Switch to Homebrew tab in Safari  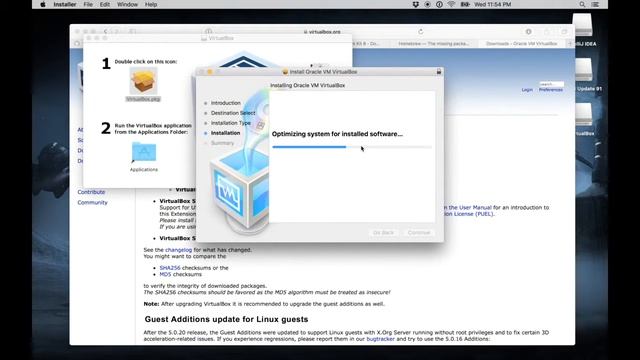[433, 43]
